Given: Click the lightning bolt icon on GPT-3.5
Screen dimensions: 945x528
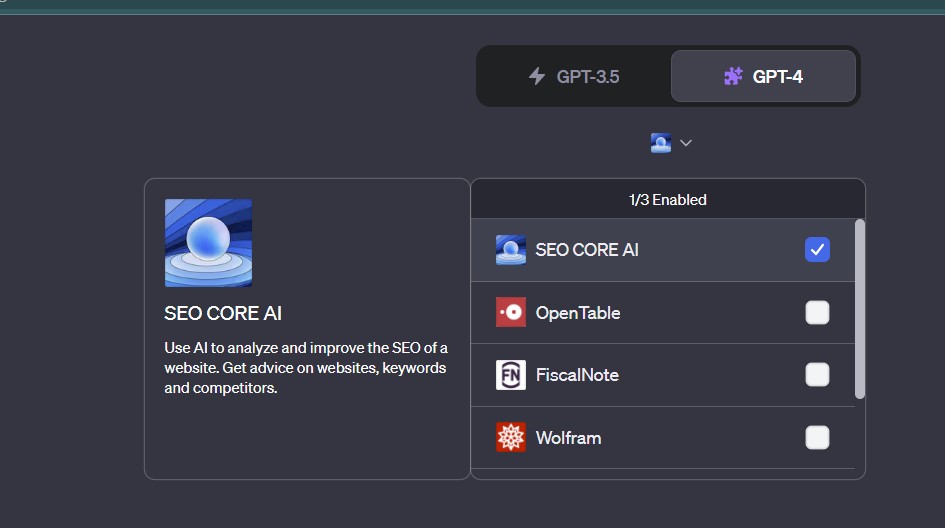Looking at the screenshot, I should tap(536, 77).
